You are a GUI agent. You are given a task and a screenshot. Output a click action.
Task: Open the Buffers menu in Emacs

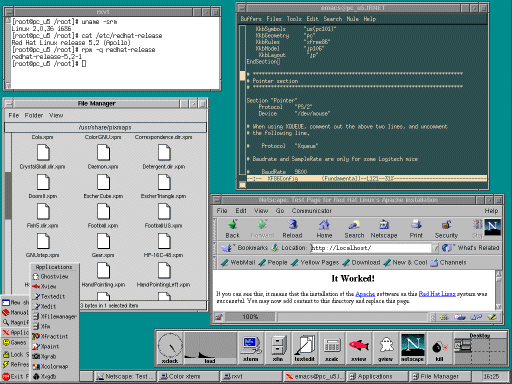click(251, 19)
